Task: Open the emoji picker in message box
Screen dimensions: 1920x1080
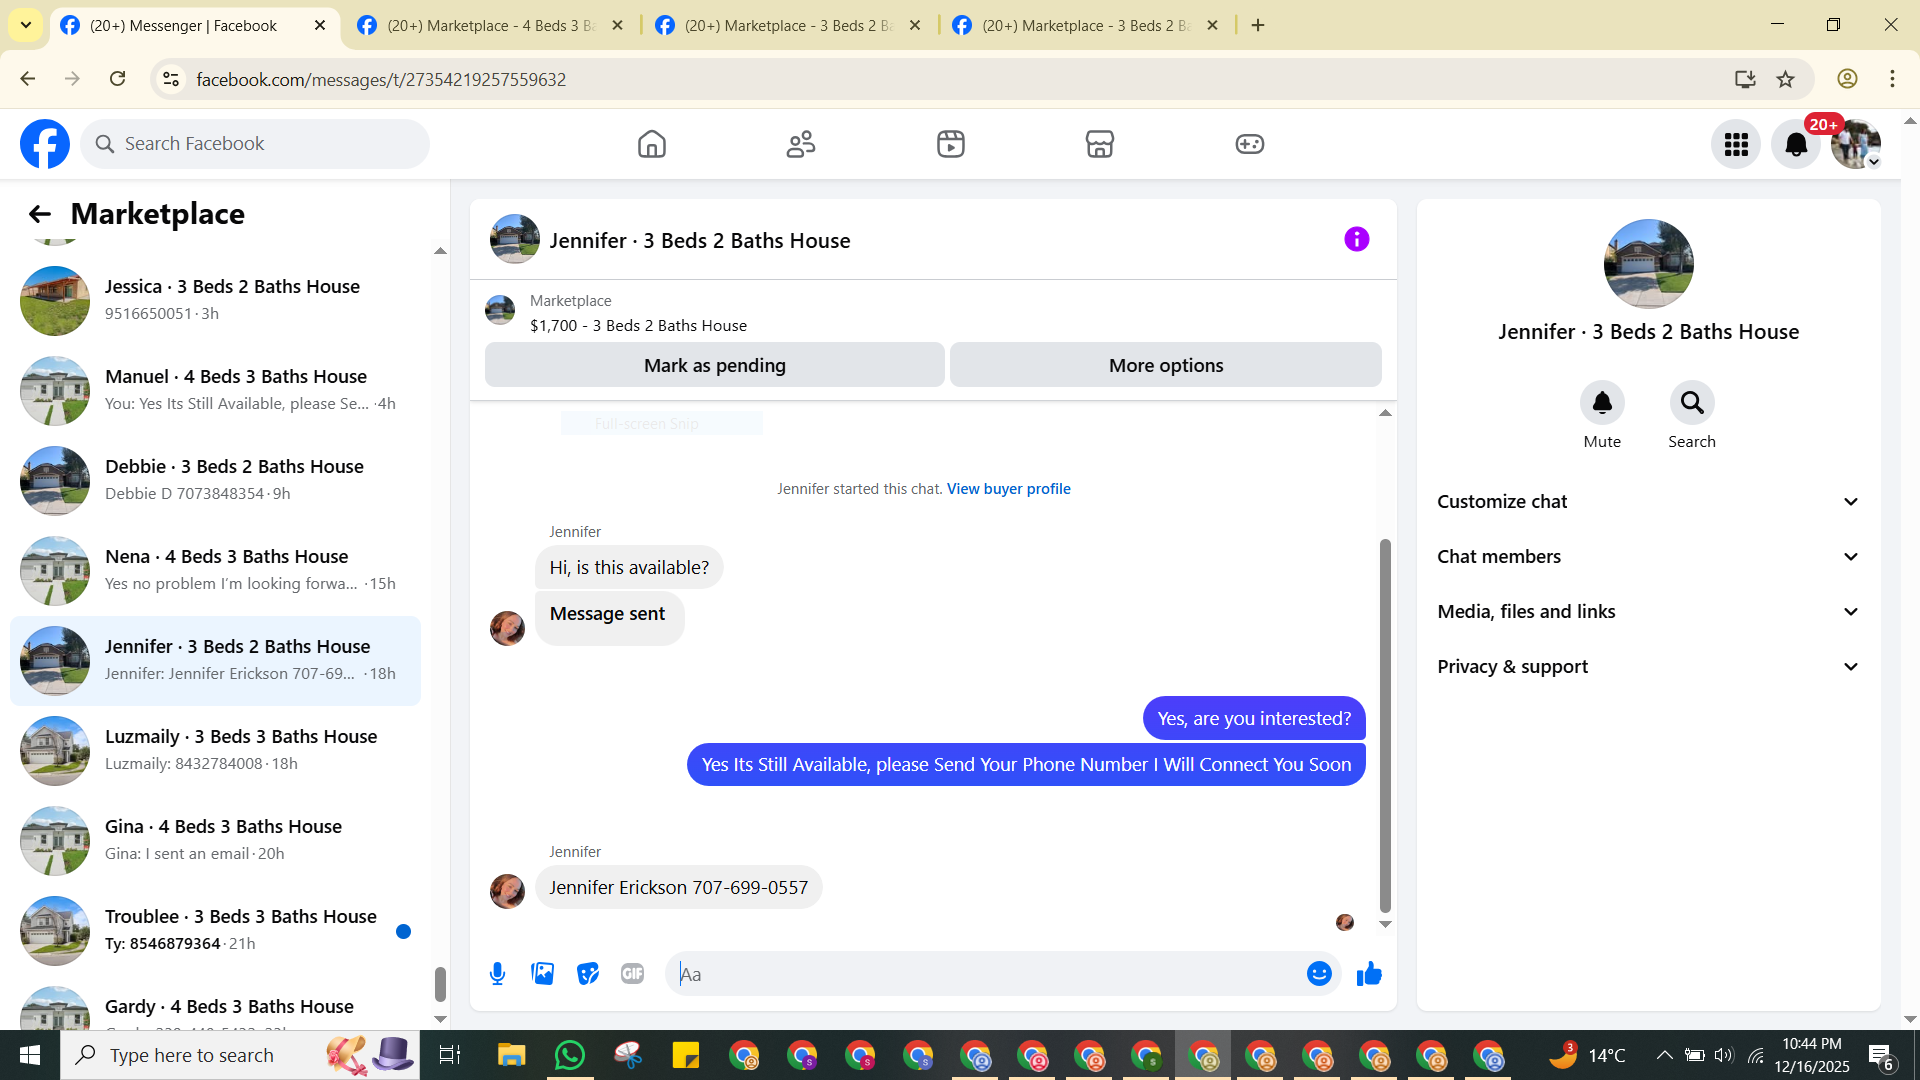Action: 1319,974
